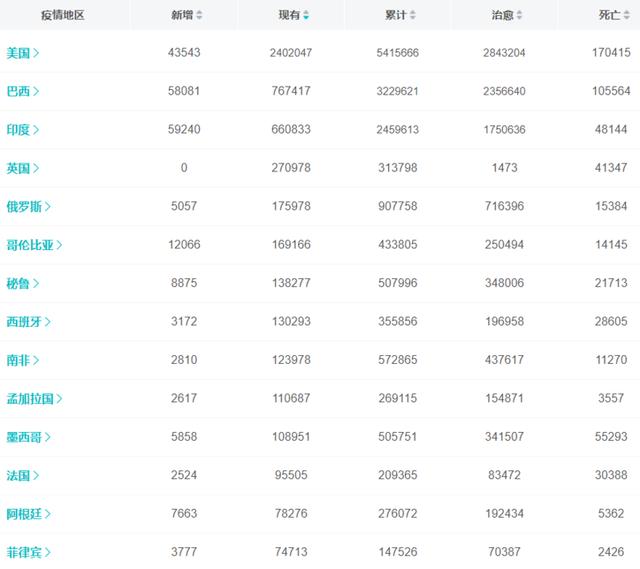The image size is (640, 569).
Task: Select US existing cases value 2402047
Action: pos(291,53)
